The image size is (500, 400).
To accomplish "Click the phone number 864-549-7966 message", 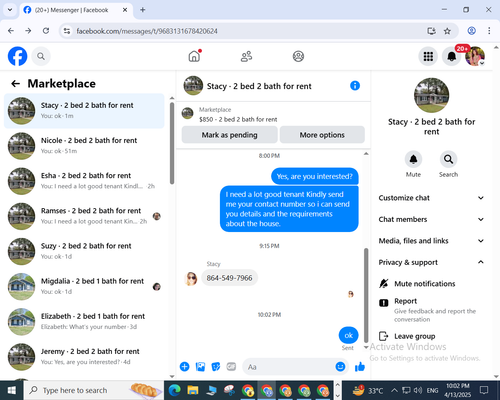I will (229, 278).
